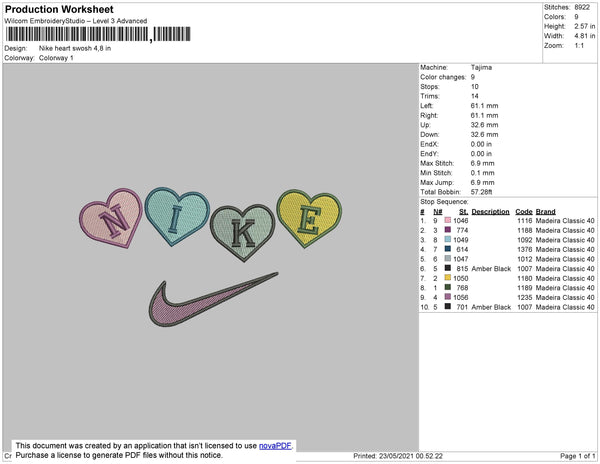Click the Production Worksheet title
This screenshot has height=464, width=600.
tap(59, 9)
